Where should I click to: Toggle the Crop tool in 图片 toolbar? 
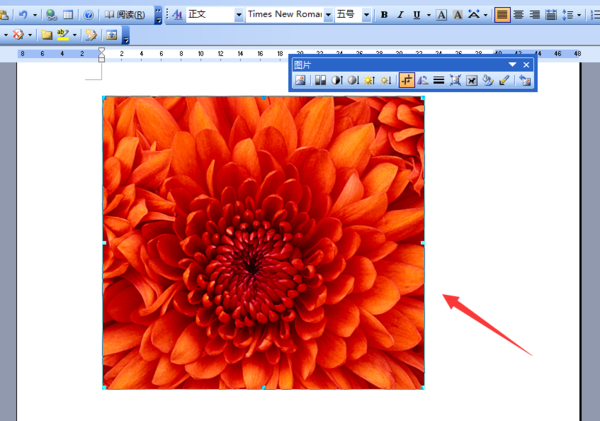pyautogui.click(x=406, y=80)
